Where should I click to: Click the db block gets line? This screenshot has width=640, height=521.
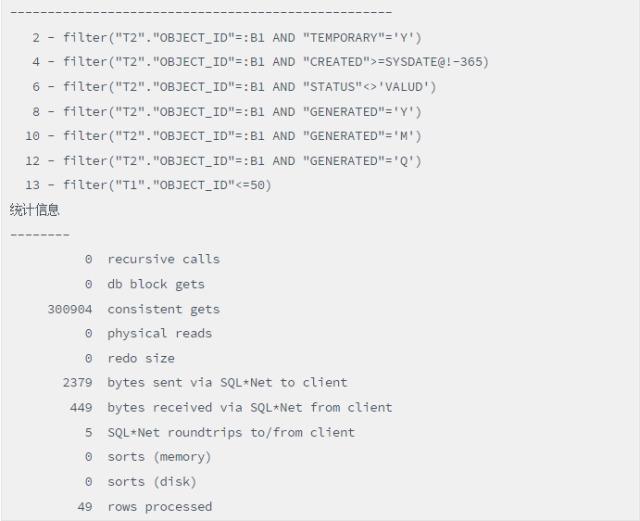(155, 284)
